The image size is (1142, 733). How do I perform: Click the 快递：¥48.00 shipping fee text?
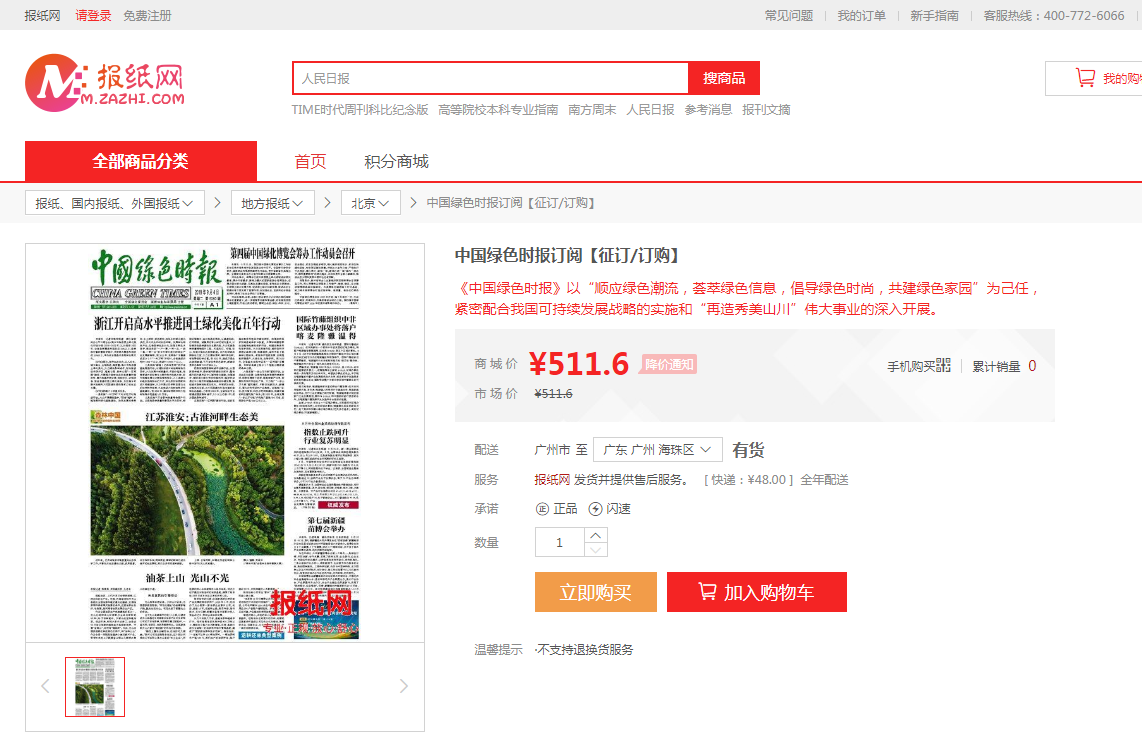(x=748, y=479)
